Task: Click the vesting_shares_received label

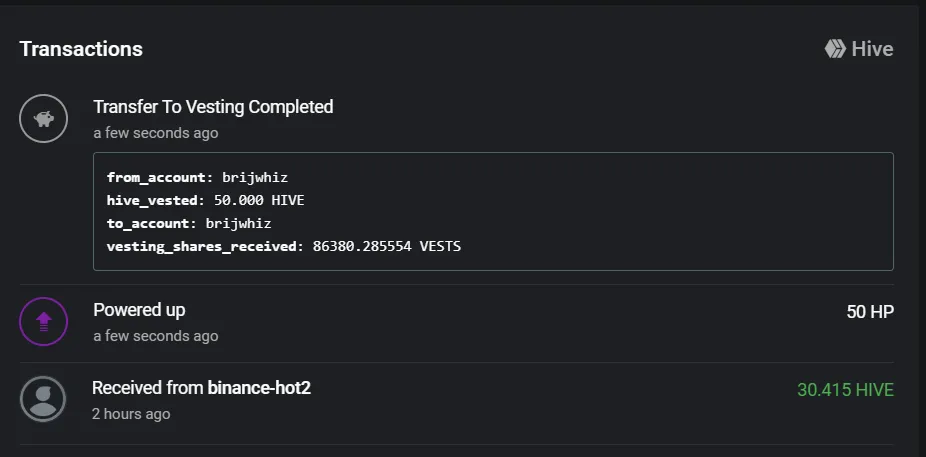Action: click(201, 246)
